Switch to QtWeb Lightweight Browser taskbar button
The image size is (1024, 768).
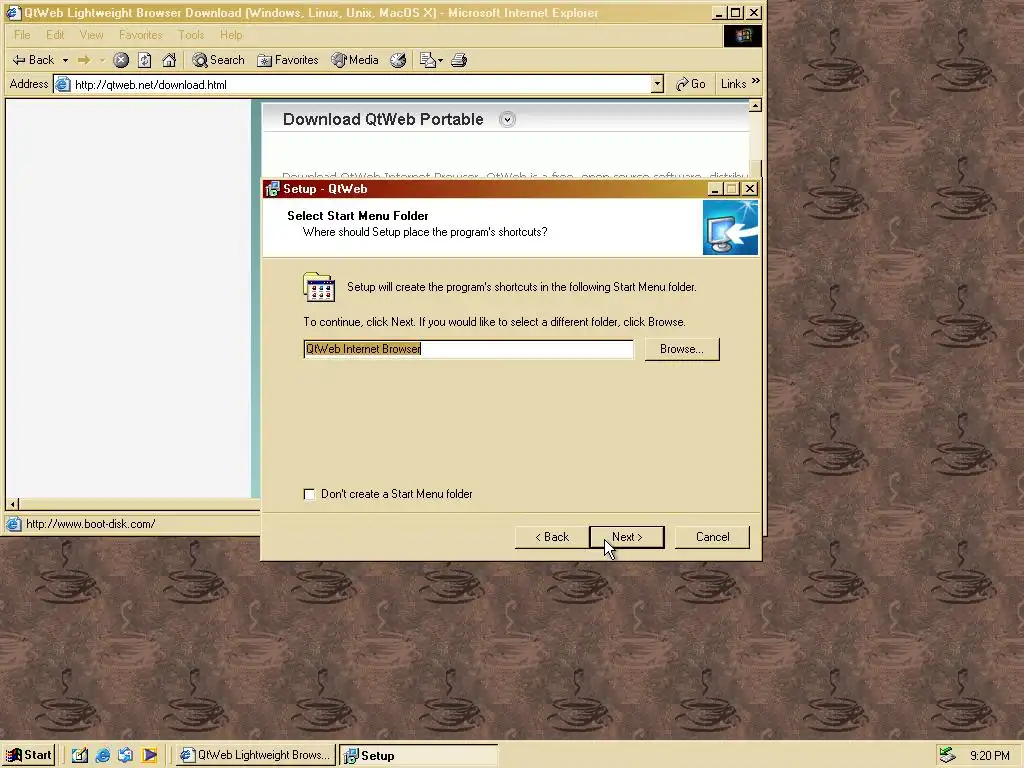pyautogui.click(x=255, y=755)
